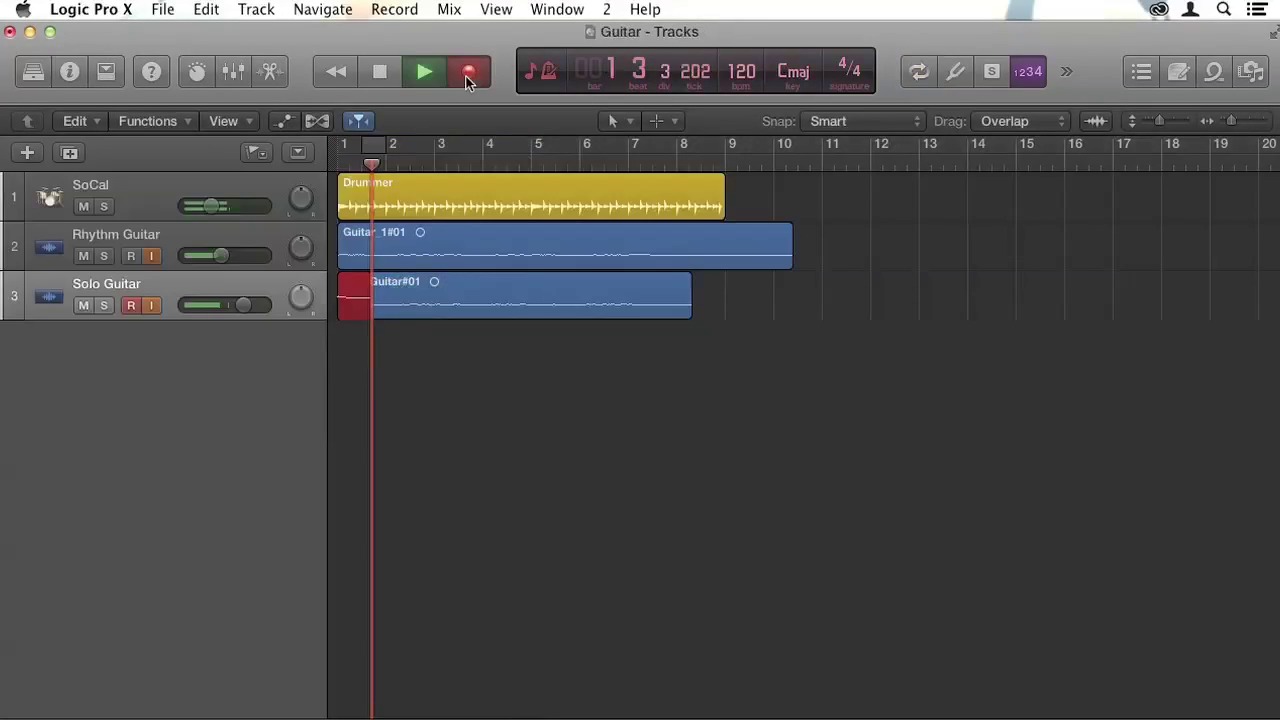
Task: Toggle Catch playhead button
Action: [358, 121]
